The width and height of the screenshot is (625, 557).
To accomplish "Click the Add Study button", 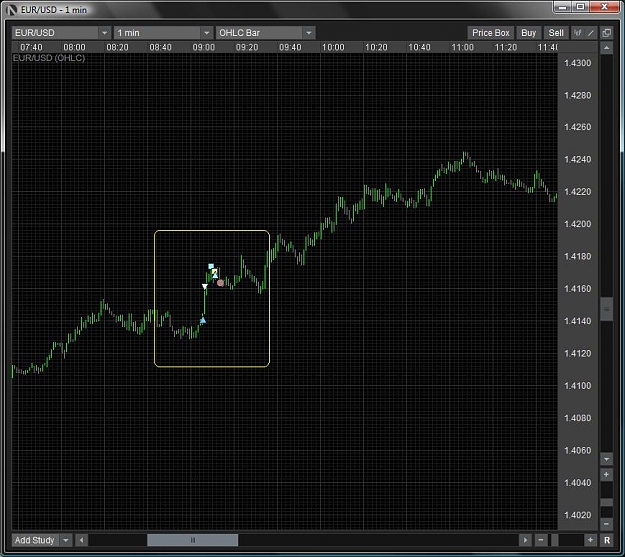I will (x=35, y=540).
